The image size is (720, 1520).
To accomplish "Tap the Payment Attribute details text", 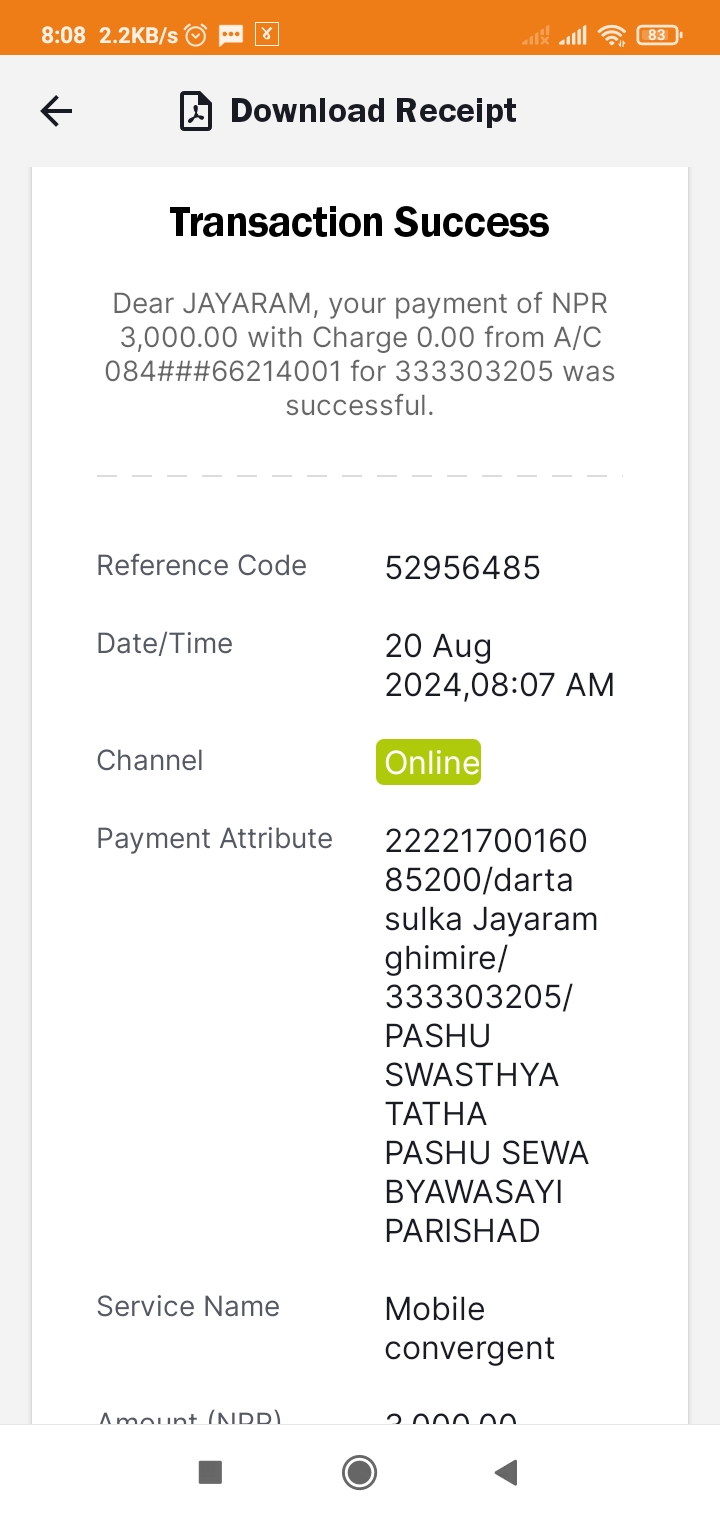I will tap(491, 1036).
